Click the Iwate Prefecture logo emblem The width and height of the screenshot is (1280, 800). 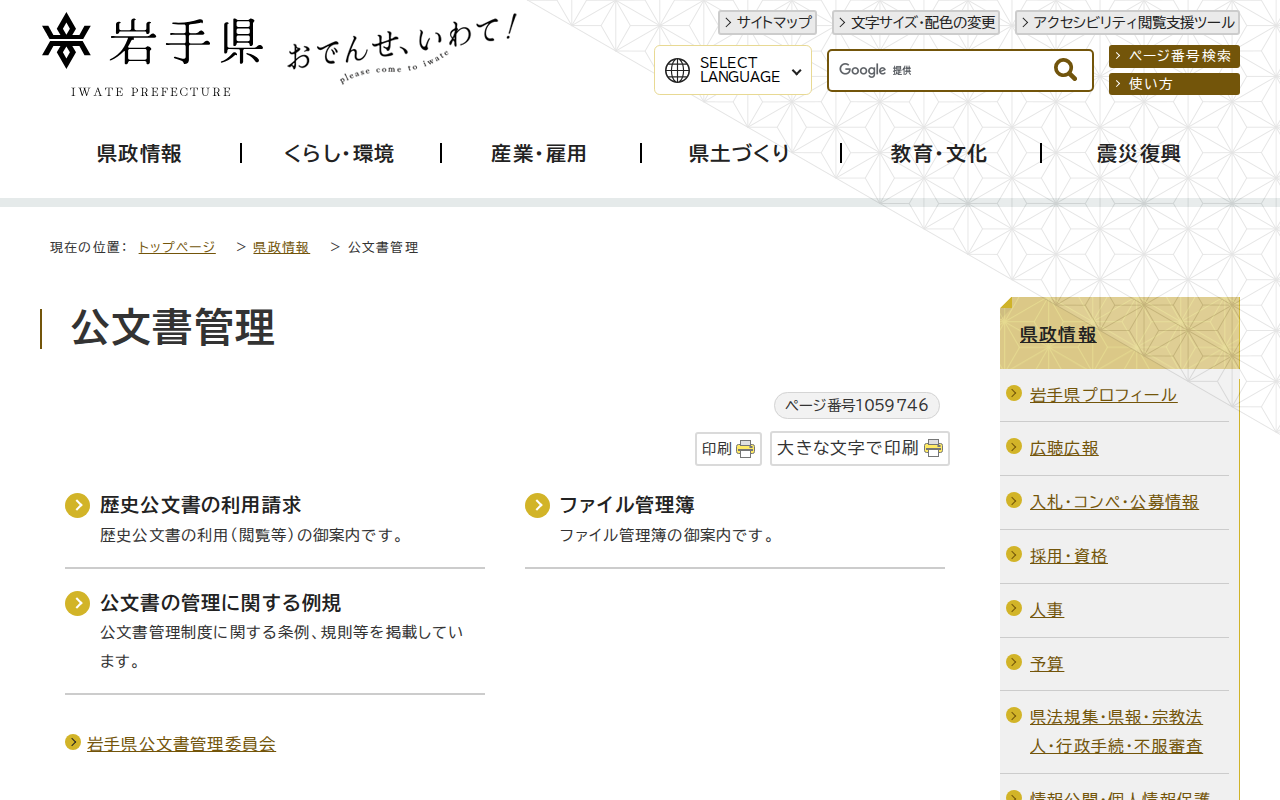click(67, 41)
